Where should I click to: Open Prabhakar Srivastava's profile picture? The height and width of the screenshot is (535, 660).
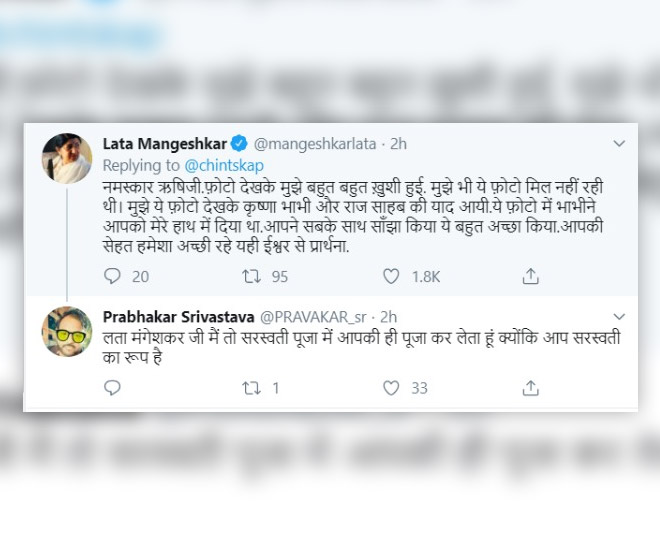pyautogui.click(x=67, y=331)
